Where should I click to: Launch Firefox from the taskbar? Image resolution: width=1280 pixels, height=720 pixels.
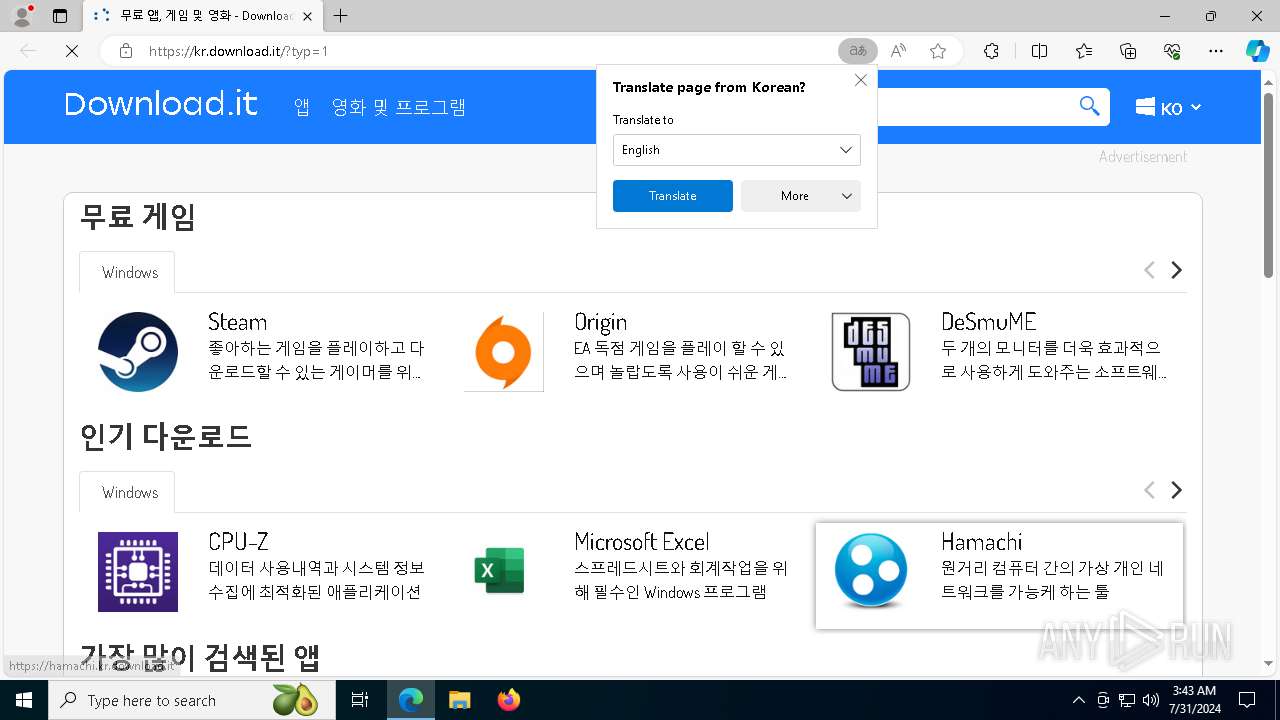509,700
